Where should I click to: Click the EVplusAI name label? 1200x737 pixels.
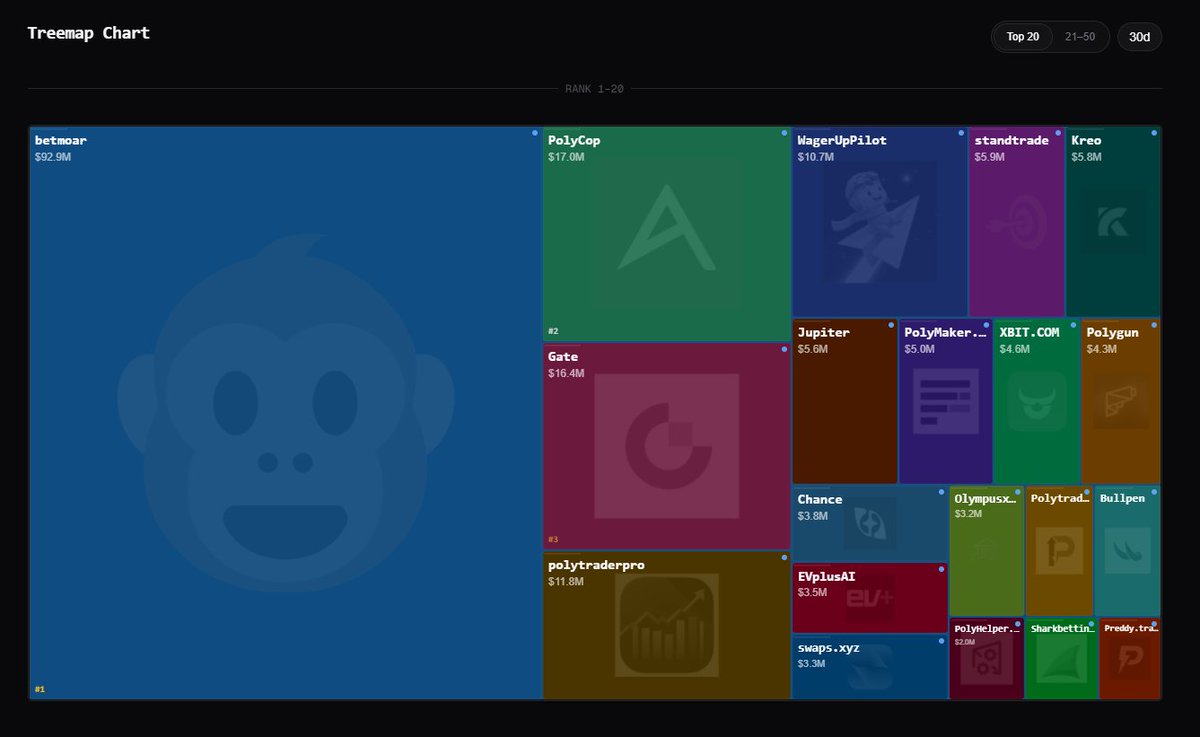click(826, 576)
